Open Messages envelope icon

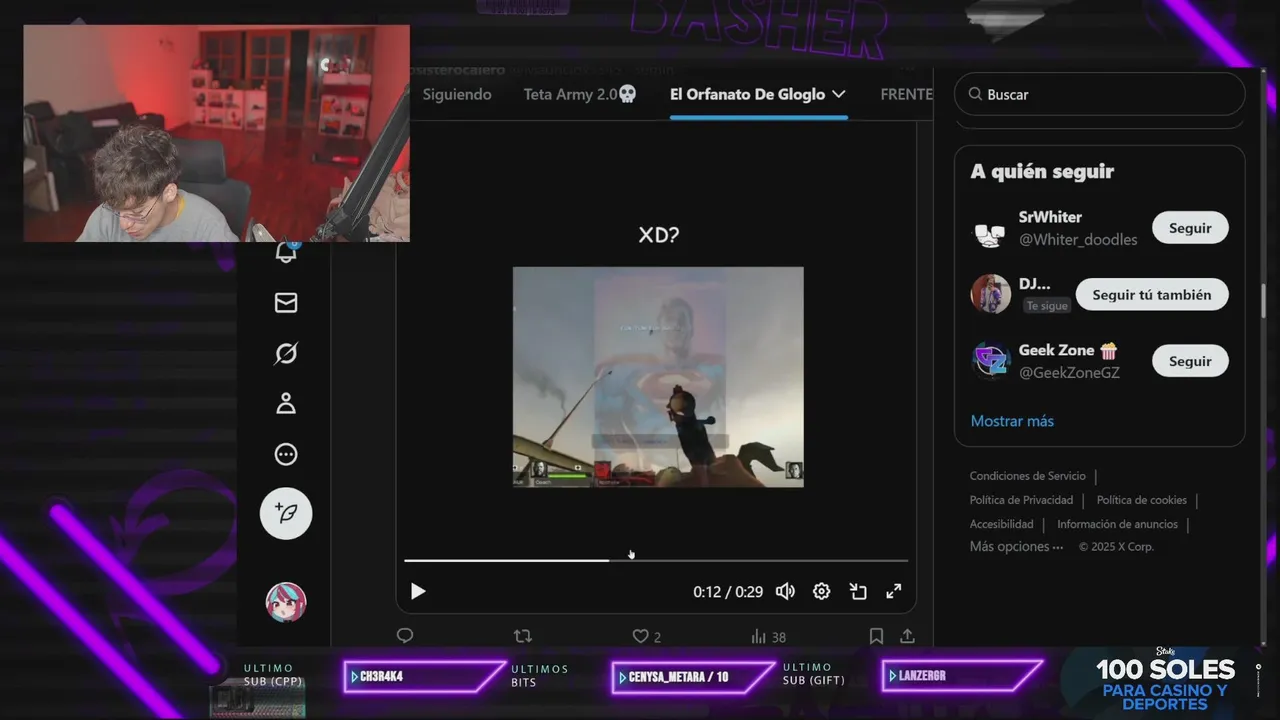[x=286, y=302]
